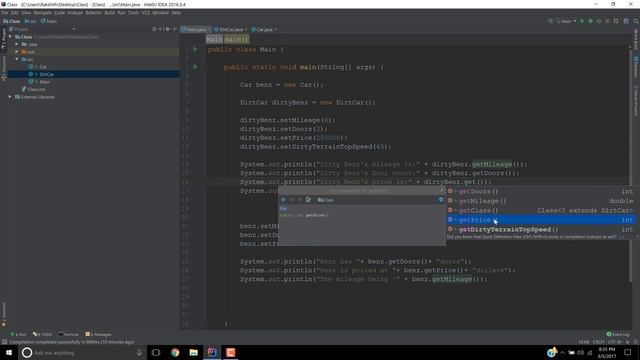Open the Navigate menu
Image resolution: width=640 pixels, height=360 pixels.
click(x=42, y=13)
